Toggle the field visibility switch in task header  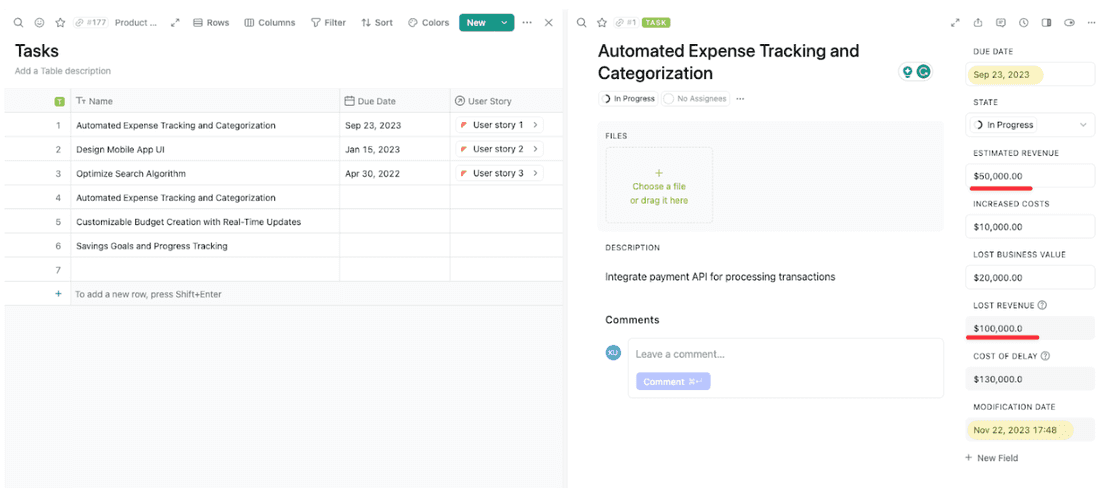(x=1069, y=22)
